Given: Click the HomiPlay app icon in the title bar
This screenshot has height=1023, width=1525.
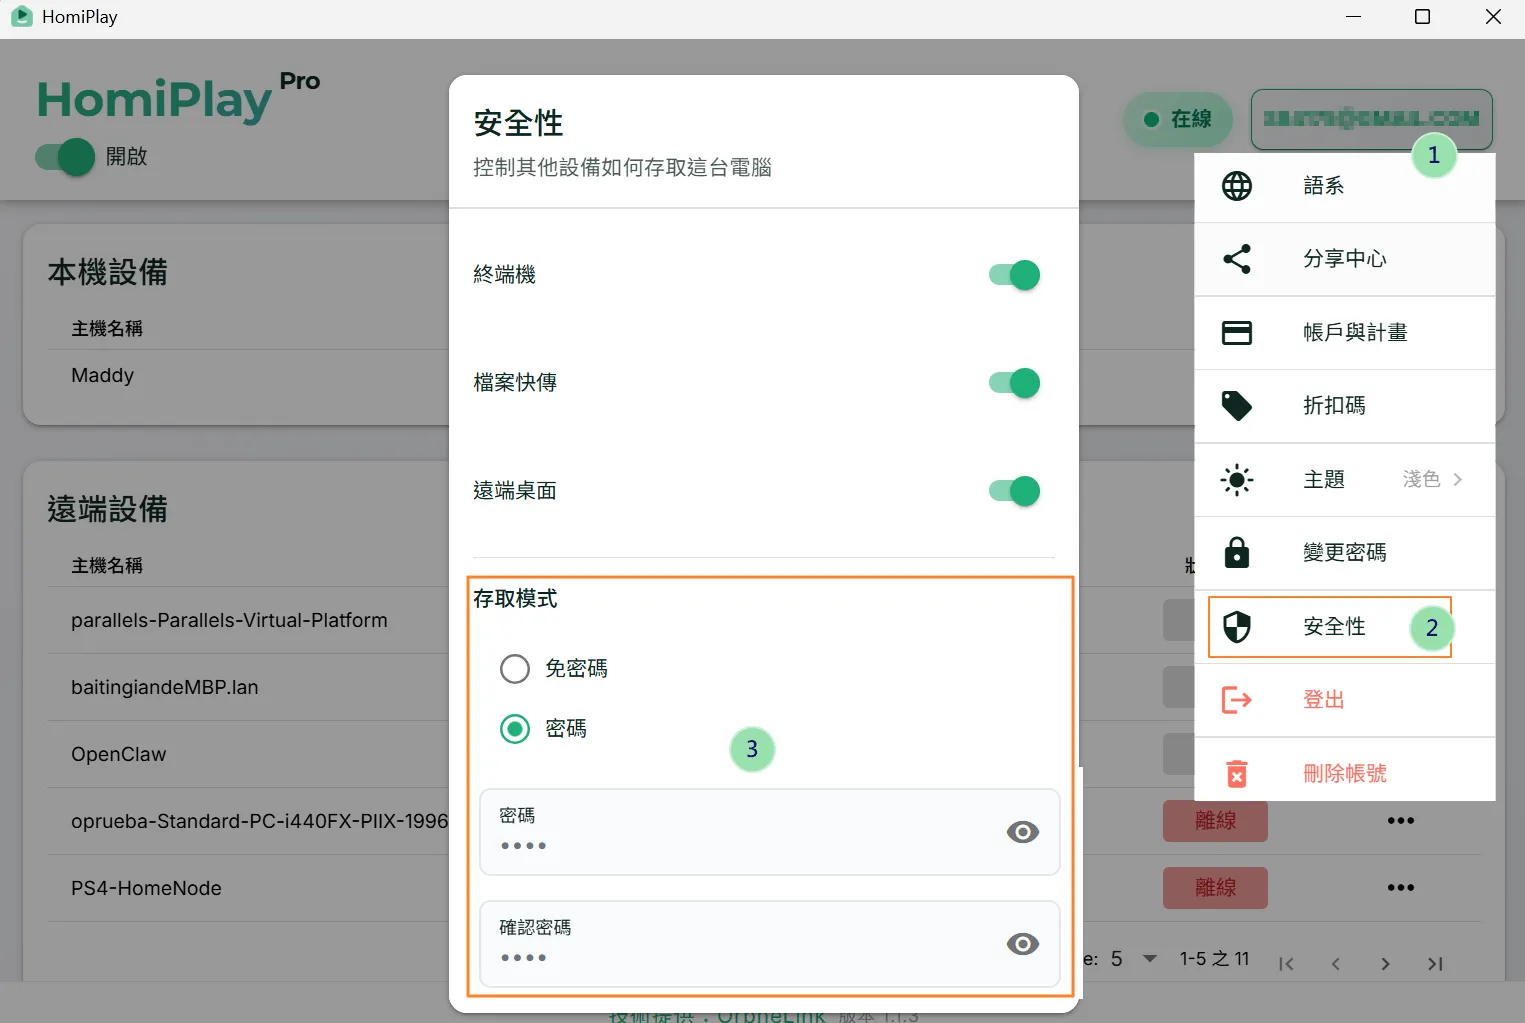Looking at the screenshot, I should click(21, 17).
